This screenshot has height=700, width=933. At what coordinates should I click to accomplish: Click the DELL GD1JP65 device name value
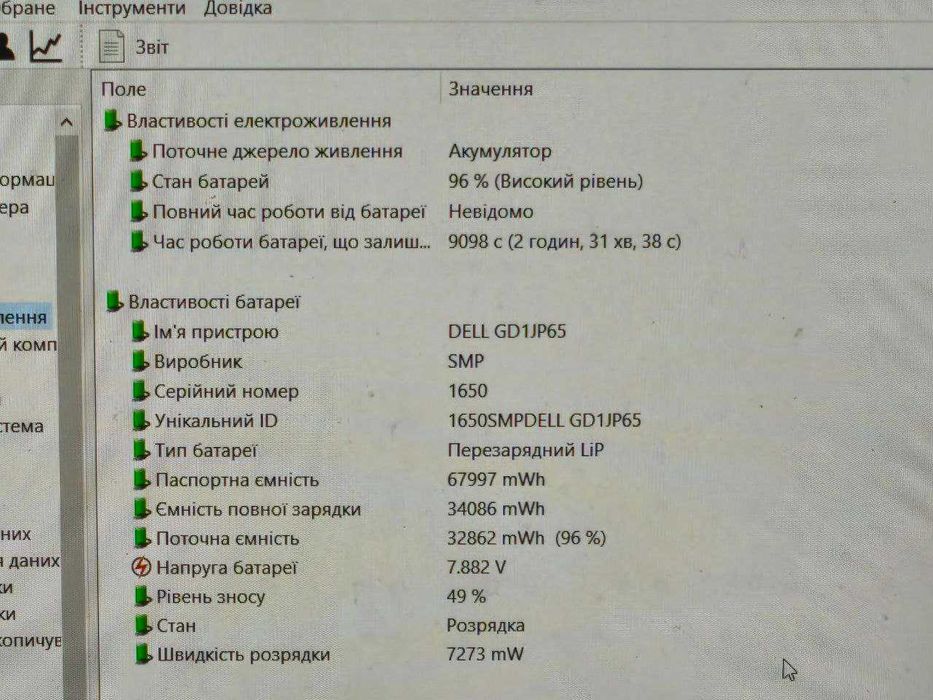(x=507, y=332)
